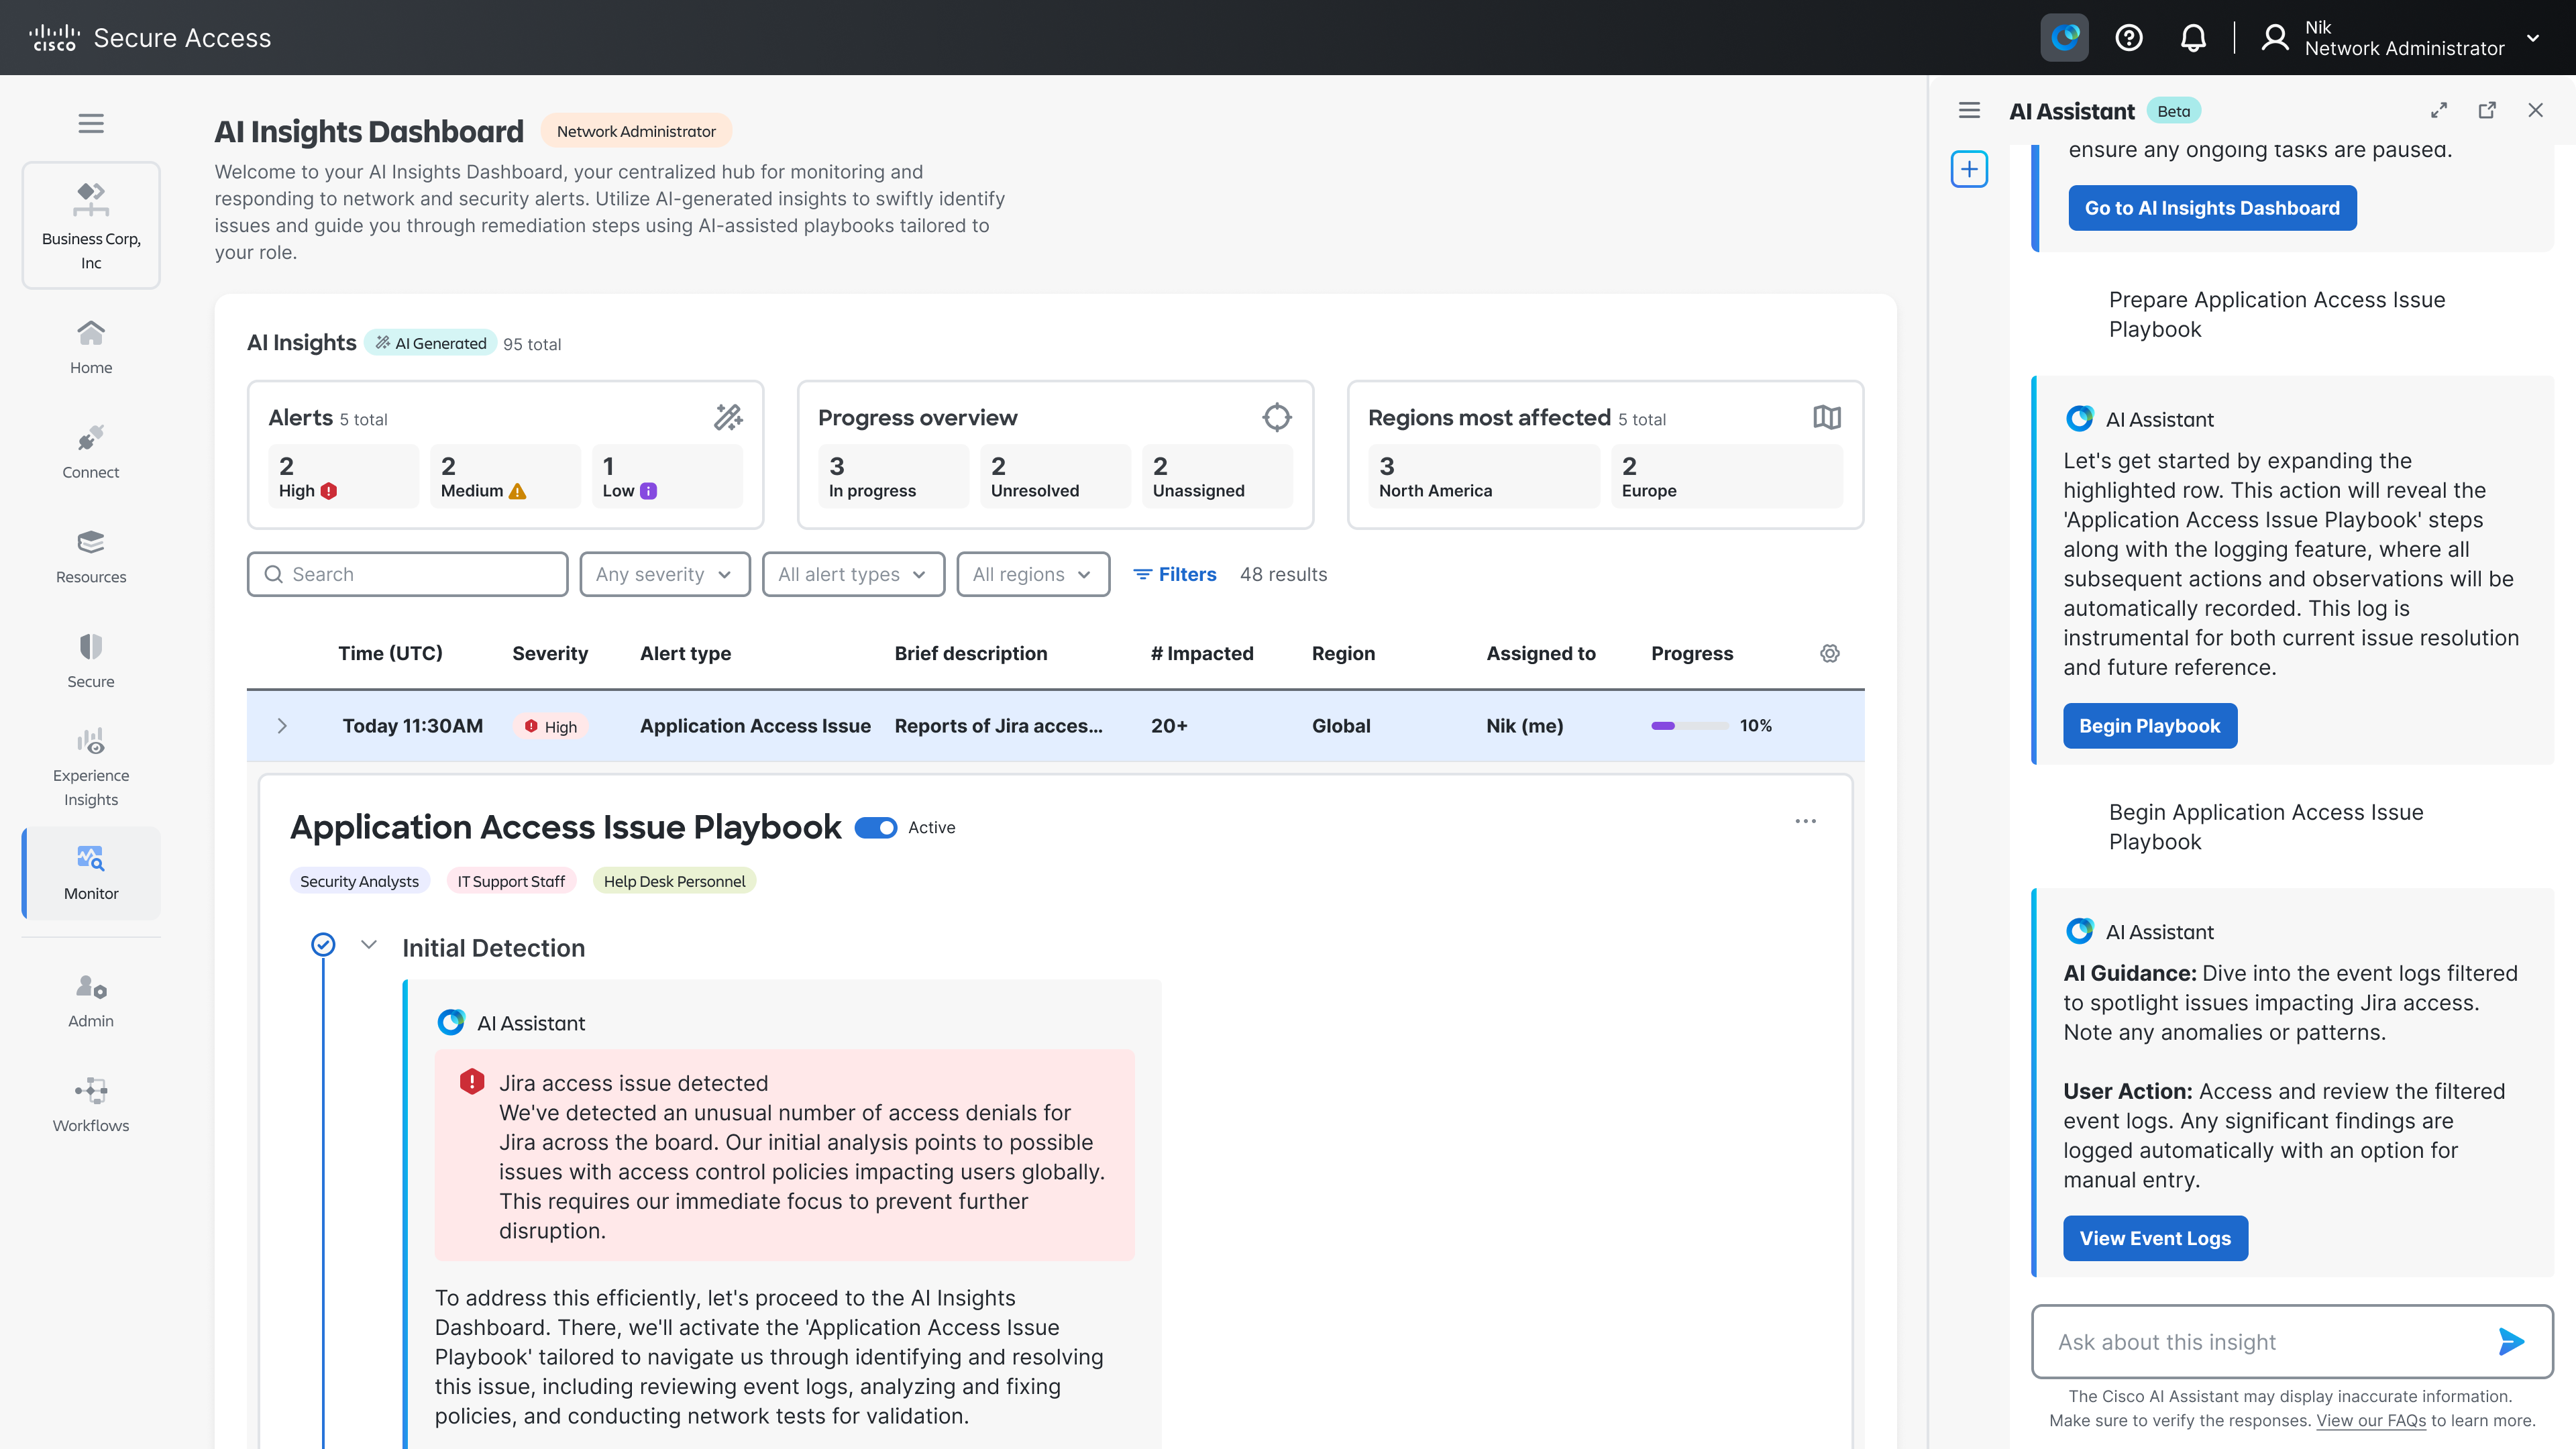
Task: Start a new chat with plus icon
Action: pyautogui.click(x=1969, y=169)
